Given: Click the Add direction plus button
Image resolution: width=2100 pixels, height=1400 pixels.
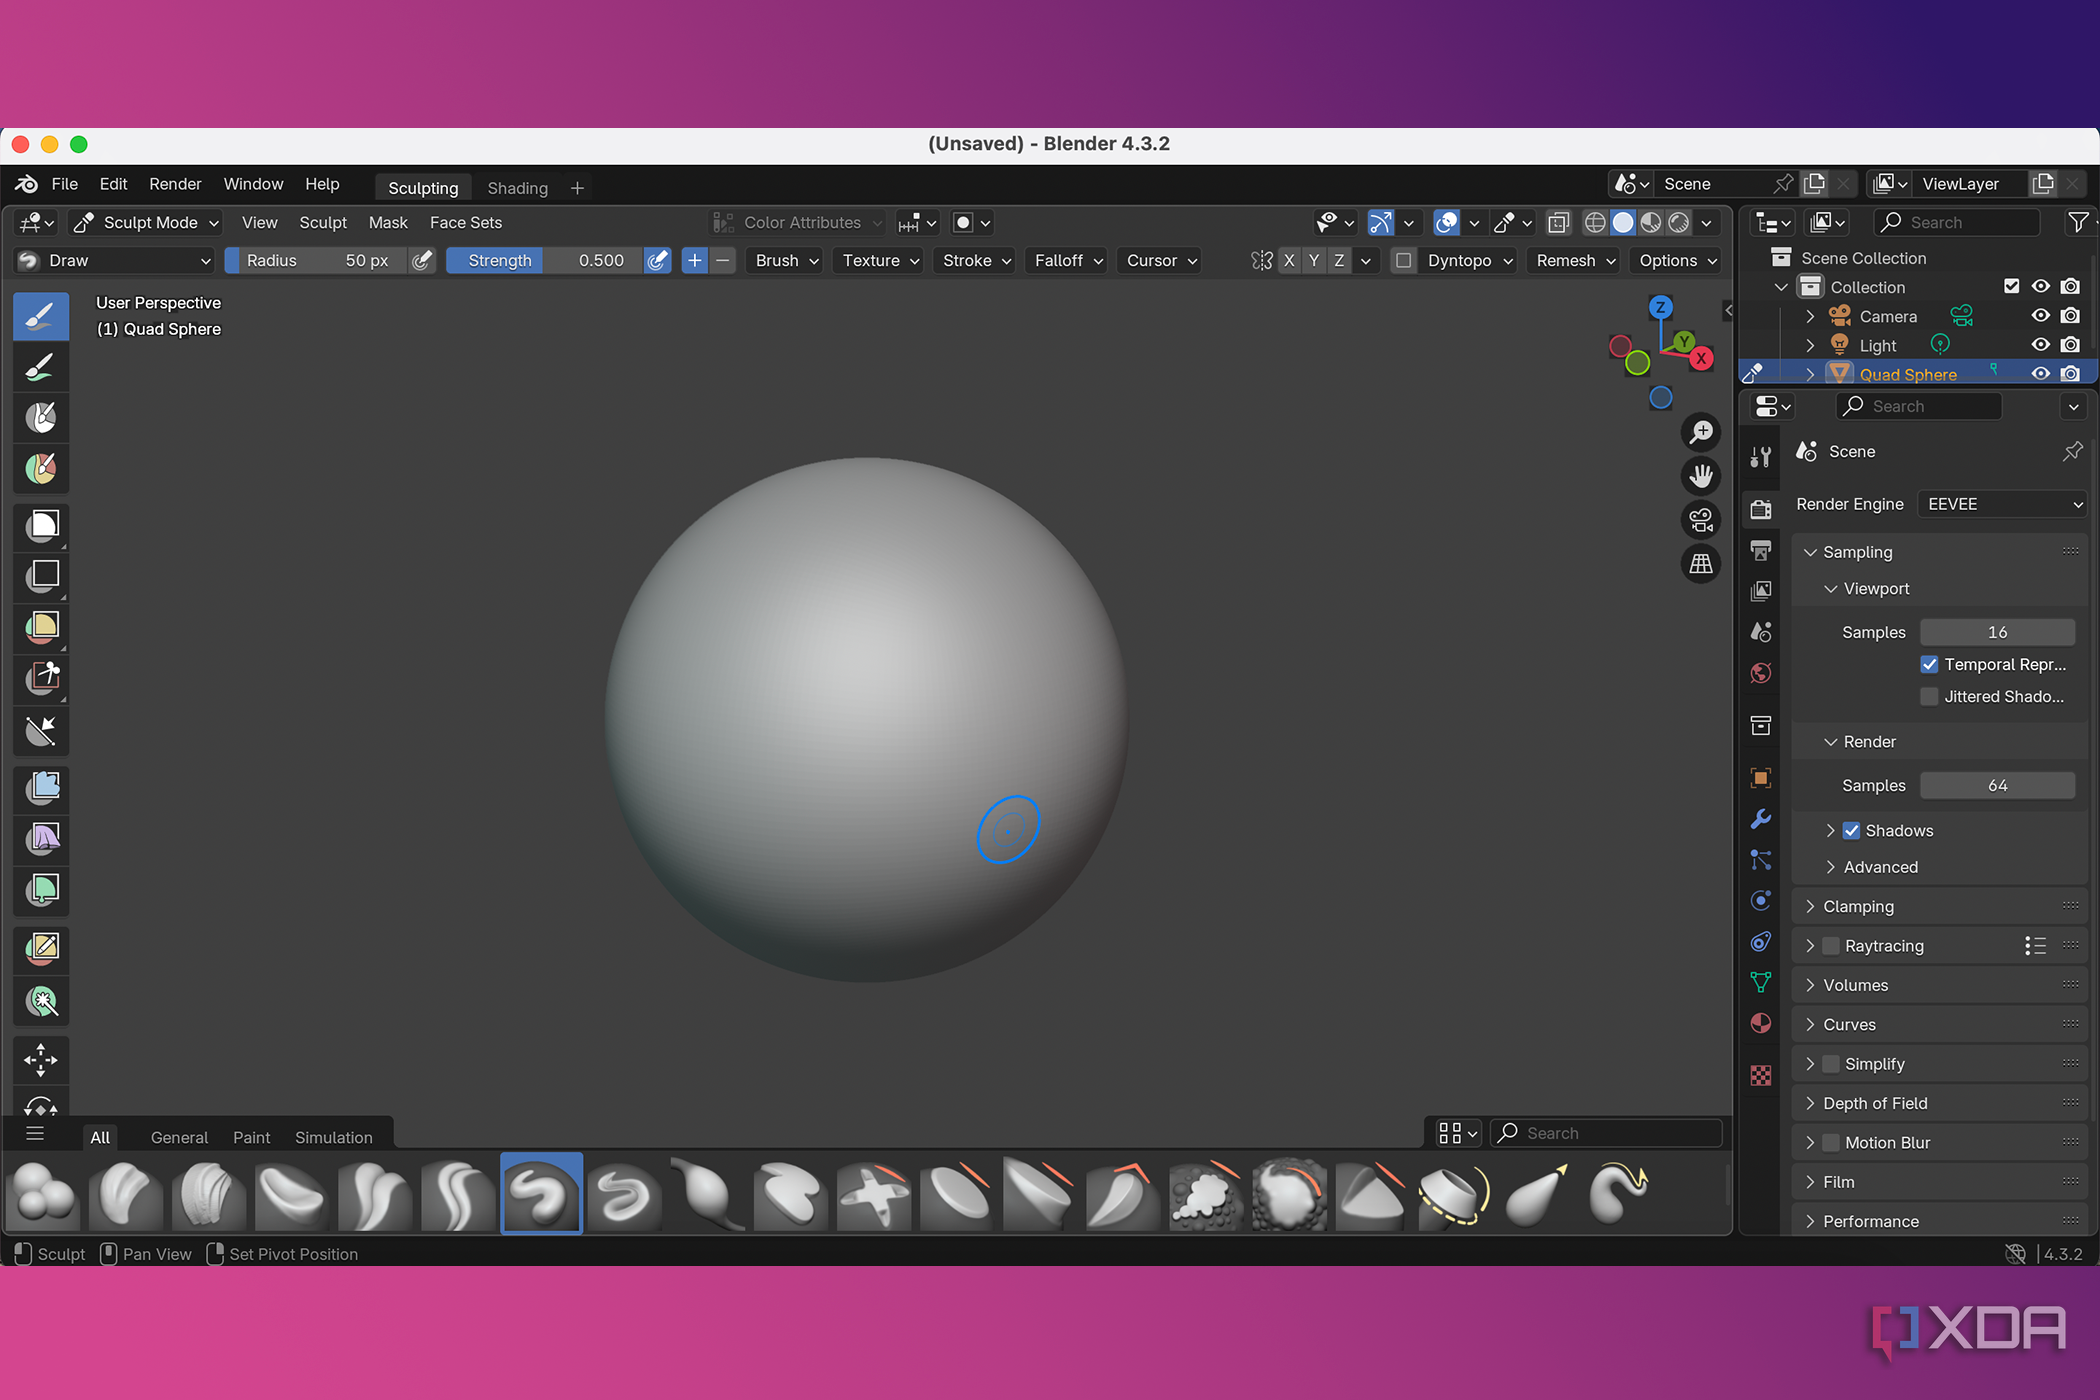Looking at the screenshot, I should 695,261.
